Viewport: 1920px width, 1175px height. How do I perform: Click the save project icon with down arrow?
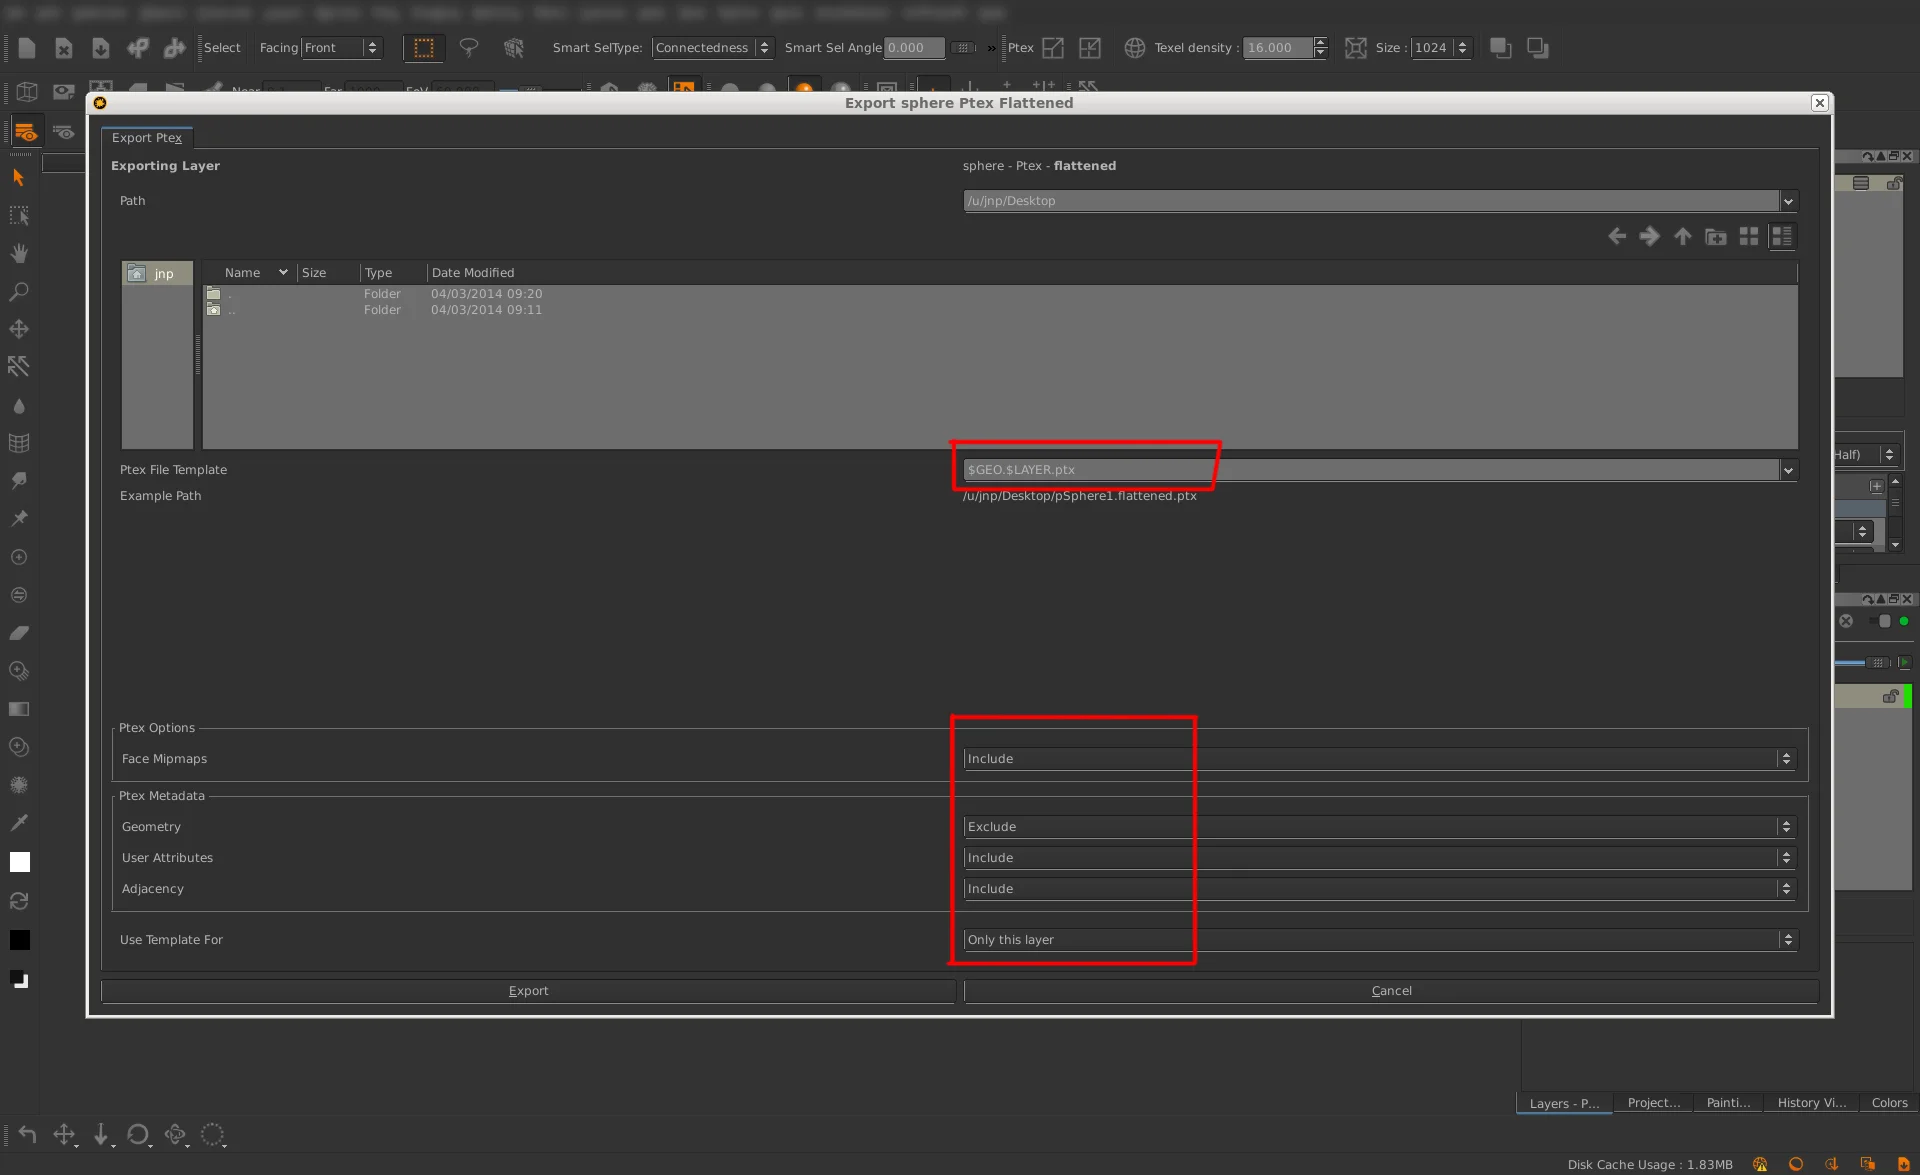100,48
